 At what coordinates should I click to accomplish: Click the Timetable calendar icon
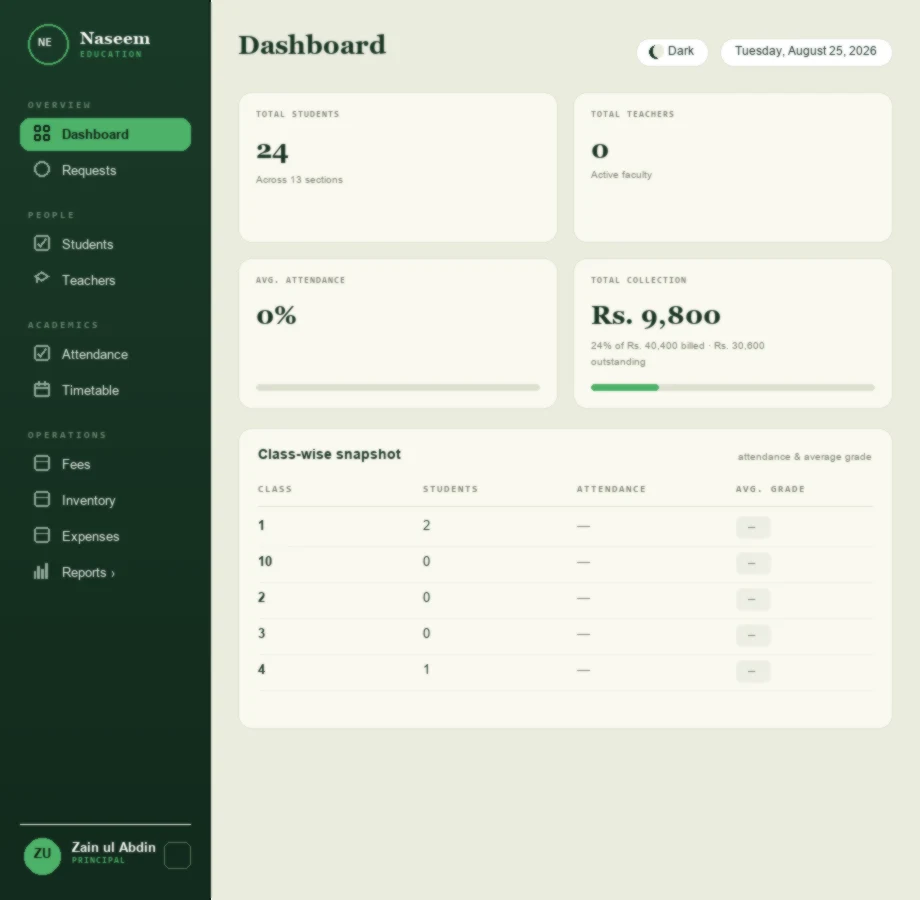click(42, 390)
